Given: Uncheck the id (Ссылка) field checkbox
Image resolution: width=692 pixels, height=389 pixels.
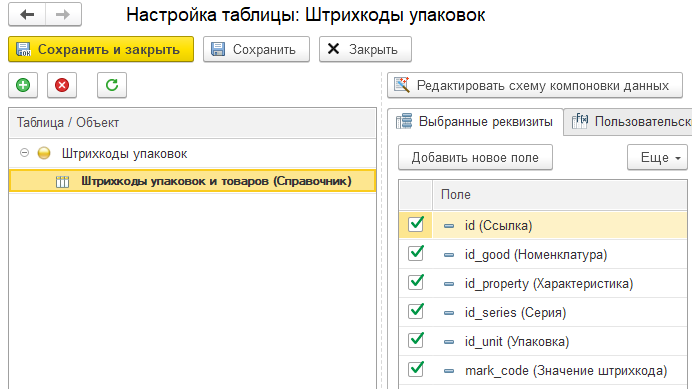Looking at the screenshot, I should pyautogui.click(x=416, y=224).
